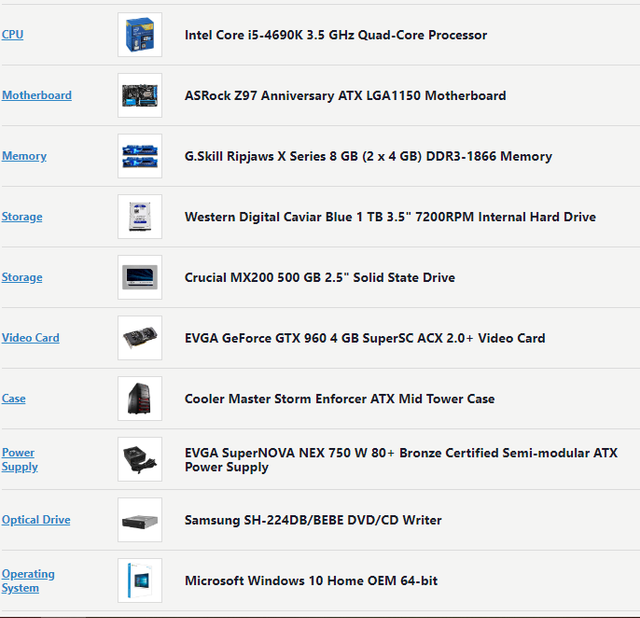Open the Power Supply category link
Image resolution: width=640 pixels, height=618 pixels.
(20, 459)
